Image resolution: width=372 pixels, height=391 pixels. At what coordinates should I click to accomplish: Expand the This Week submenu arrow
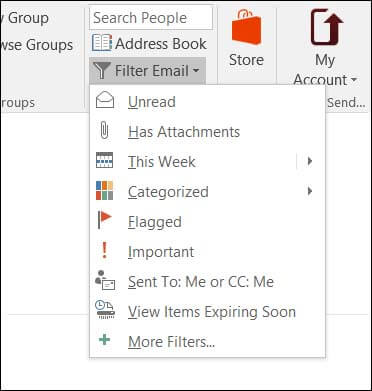point(310,161)
